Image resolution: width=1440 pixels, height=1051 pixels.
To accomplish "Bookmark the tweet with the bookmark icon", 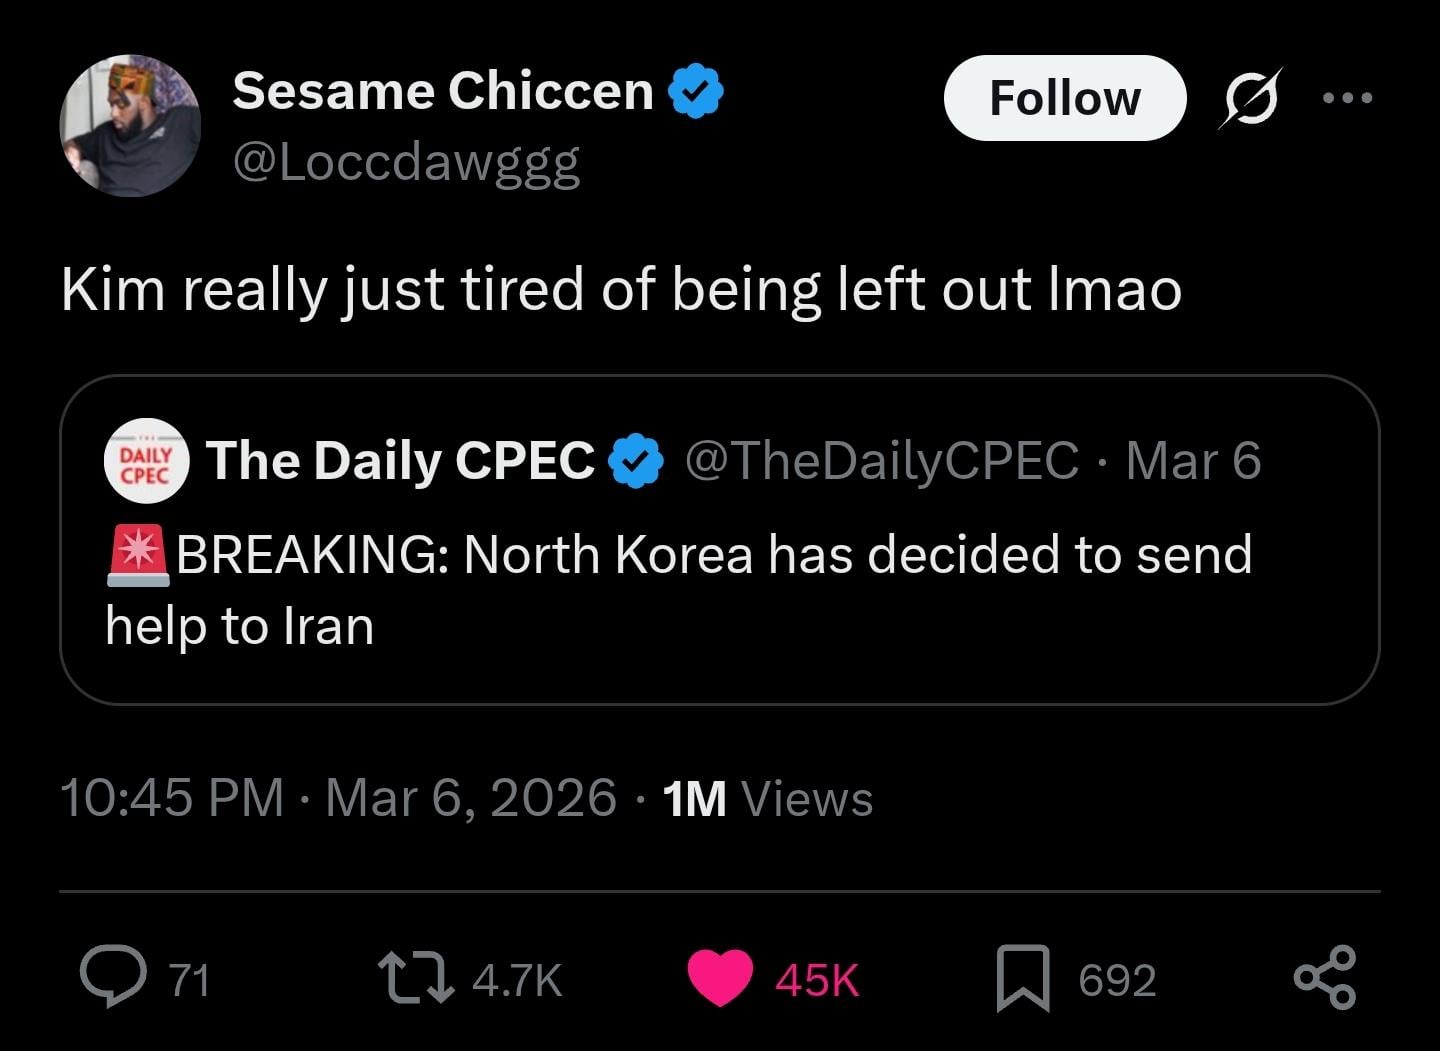I will tap(1023, 977).
